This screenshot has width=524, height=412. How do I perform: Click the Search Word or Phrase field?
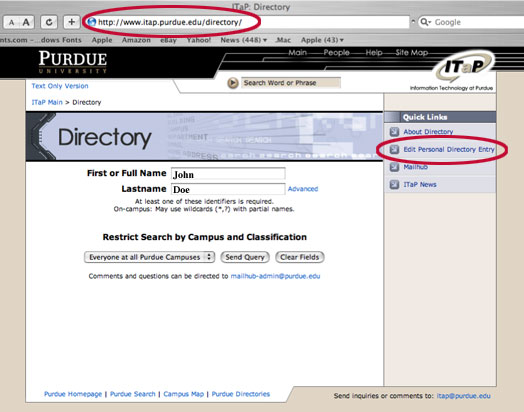coord(291,83)
